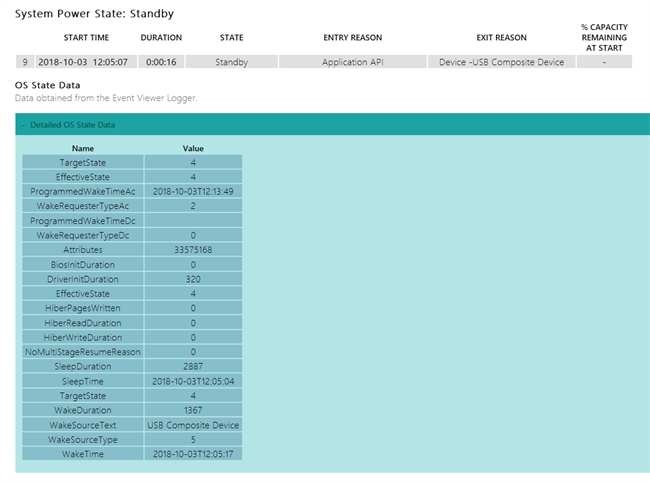
Task: Select the SleepDuration value 2887
Action: tap(193, 366)
